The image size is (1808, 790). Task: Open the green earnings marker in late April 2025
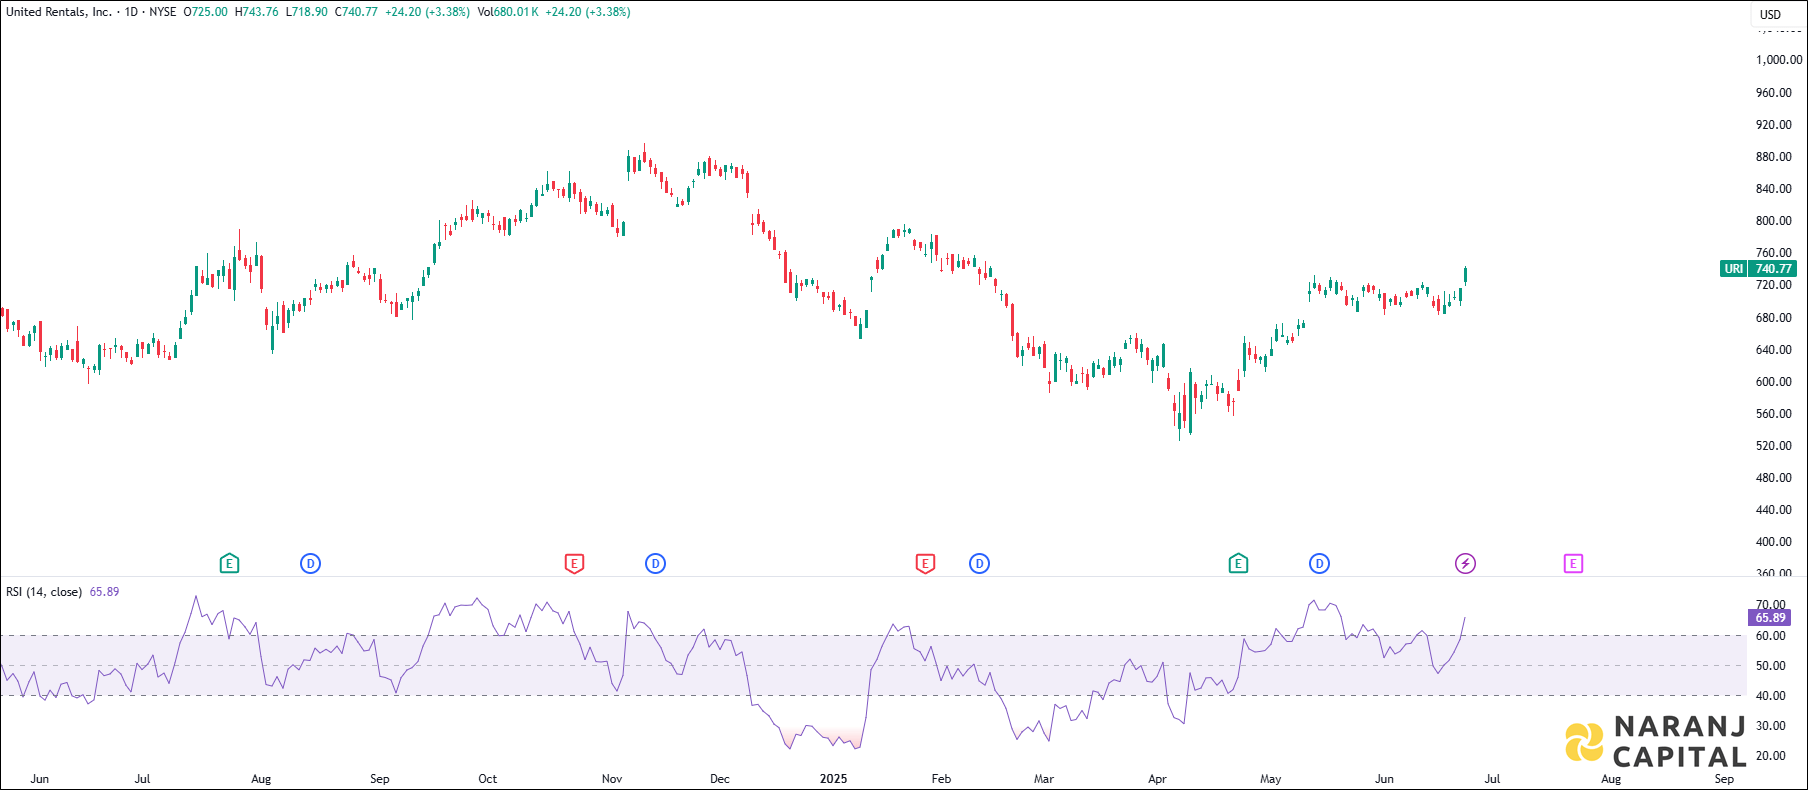click(1238, 564)
